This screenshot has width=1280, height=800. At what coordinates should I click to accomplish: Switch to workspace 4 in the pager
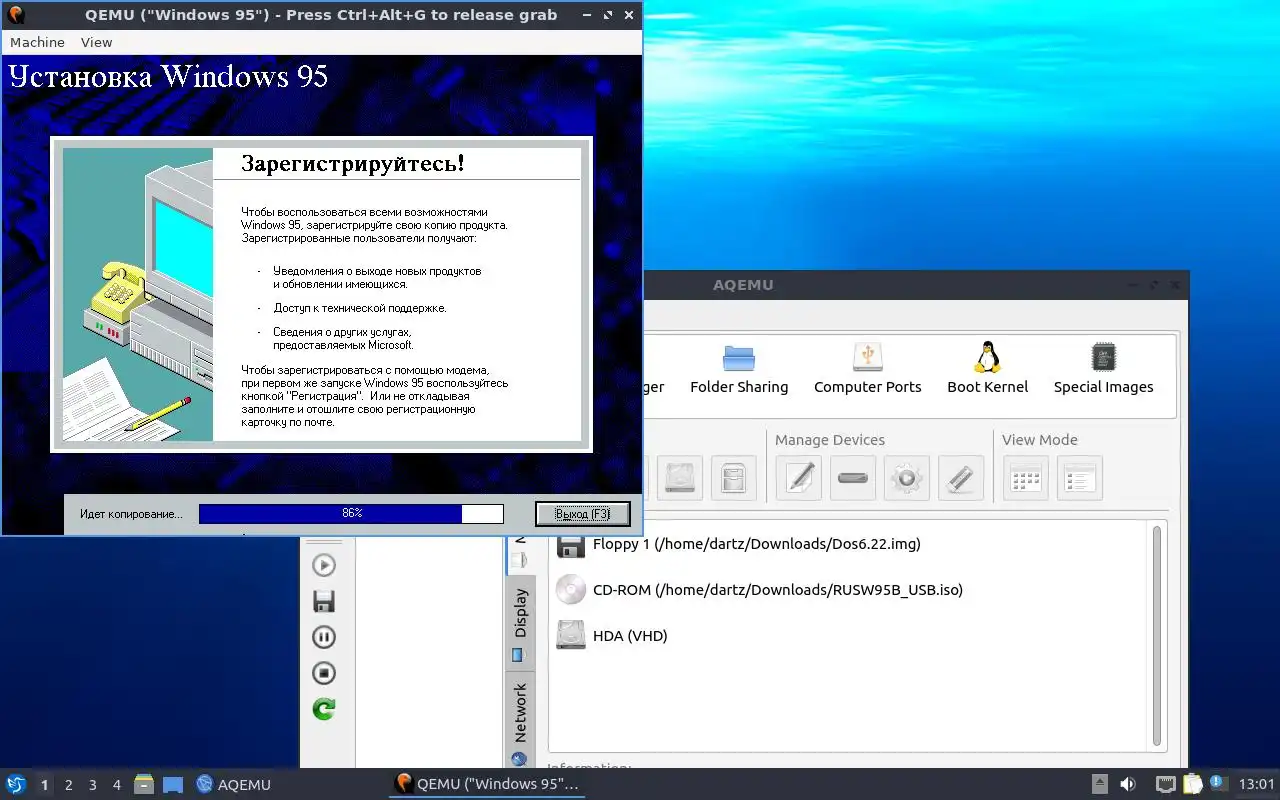click(x=116, y=785)
